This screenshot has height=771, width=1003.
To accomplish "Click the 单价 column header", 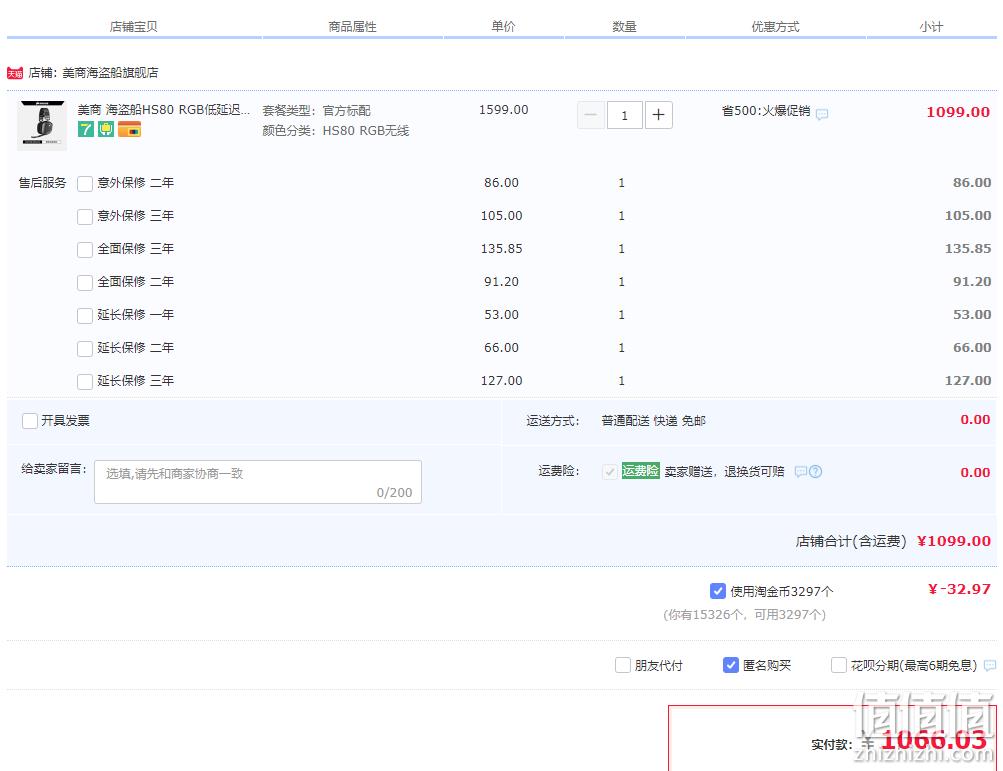I will click(503, 27).
